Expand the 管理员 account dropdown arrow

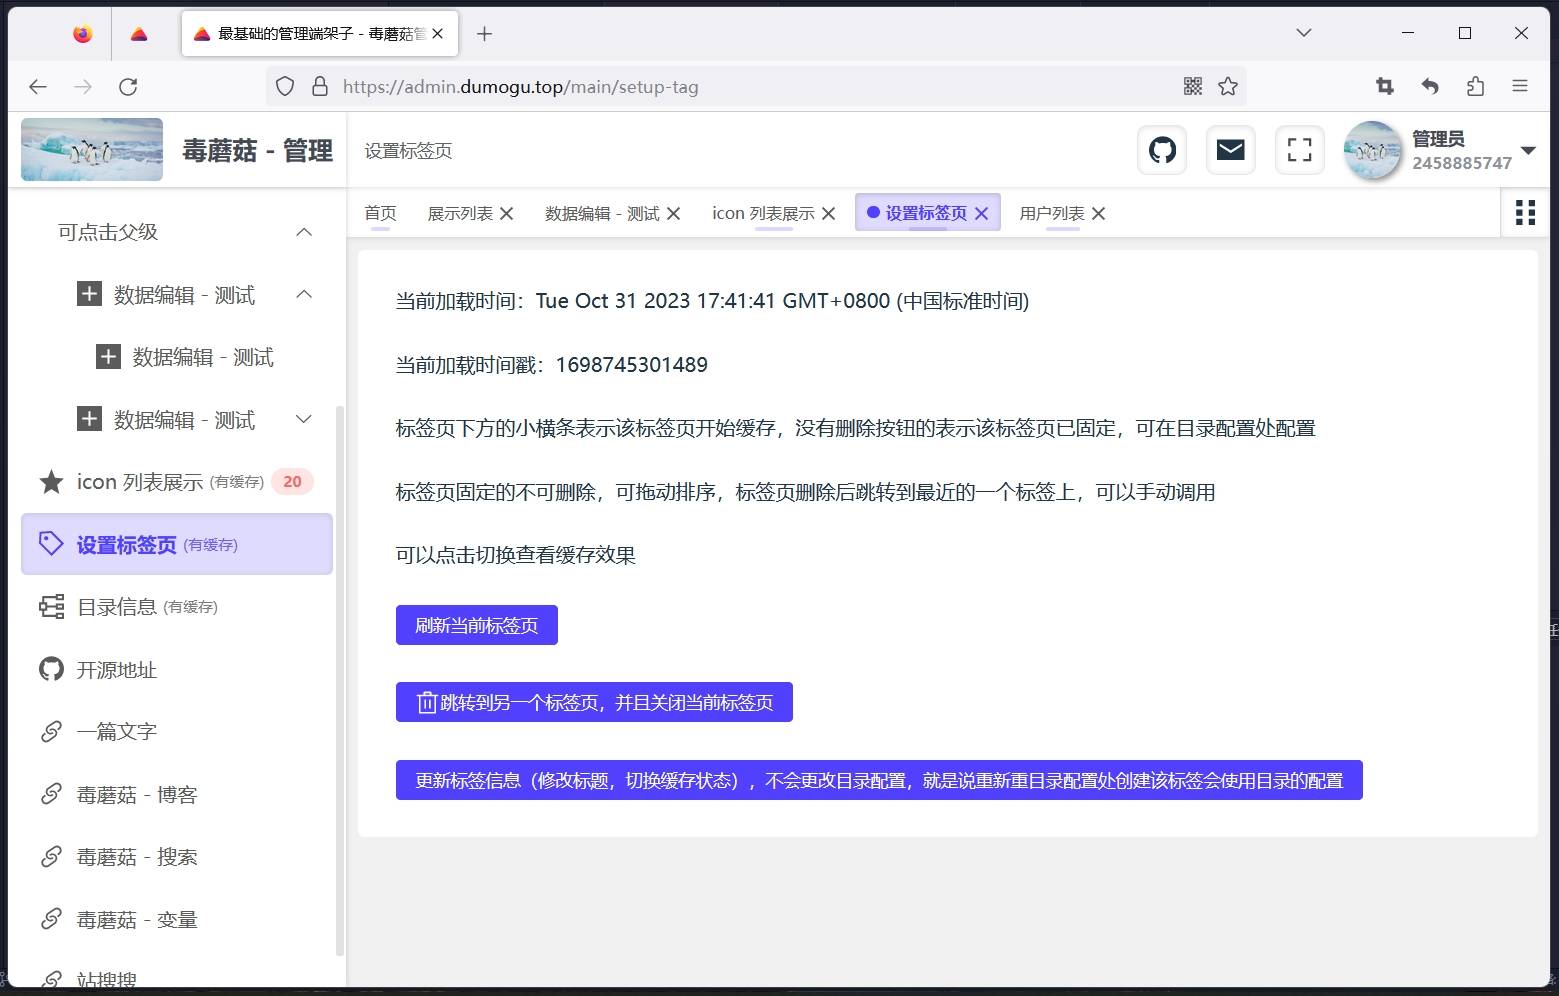(x=1528, y=150)
